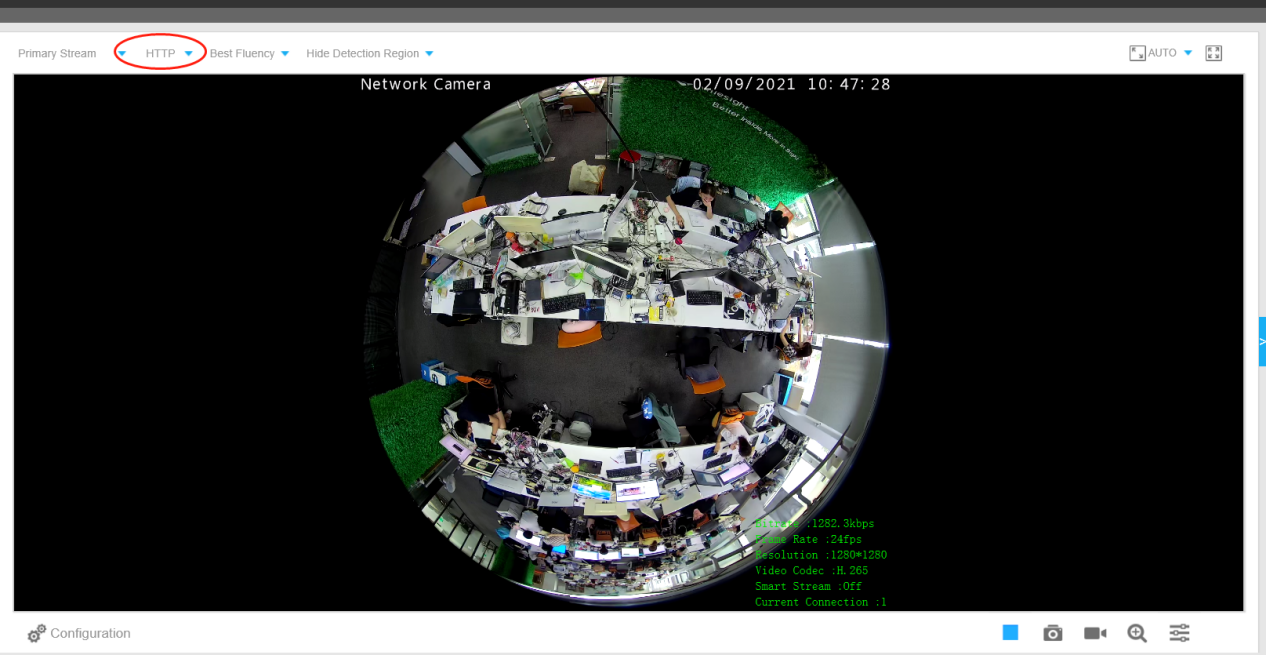The height and width of the screenshot is (655, 1266).
Task: Enter full screen view icon
Action: pyautogui.click(x=1214, y=53)
